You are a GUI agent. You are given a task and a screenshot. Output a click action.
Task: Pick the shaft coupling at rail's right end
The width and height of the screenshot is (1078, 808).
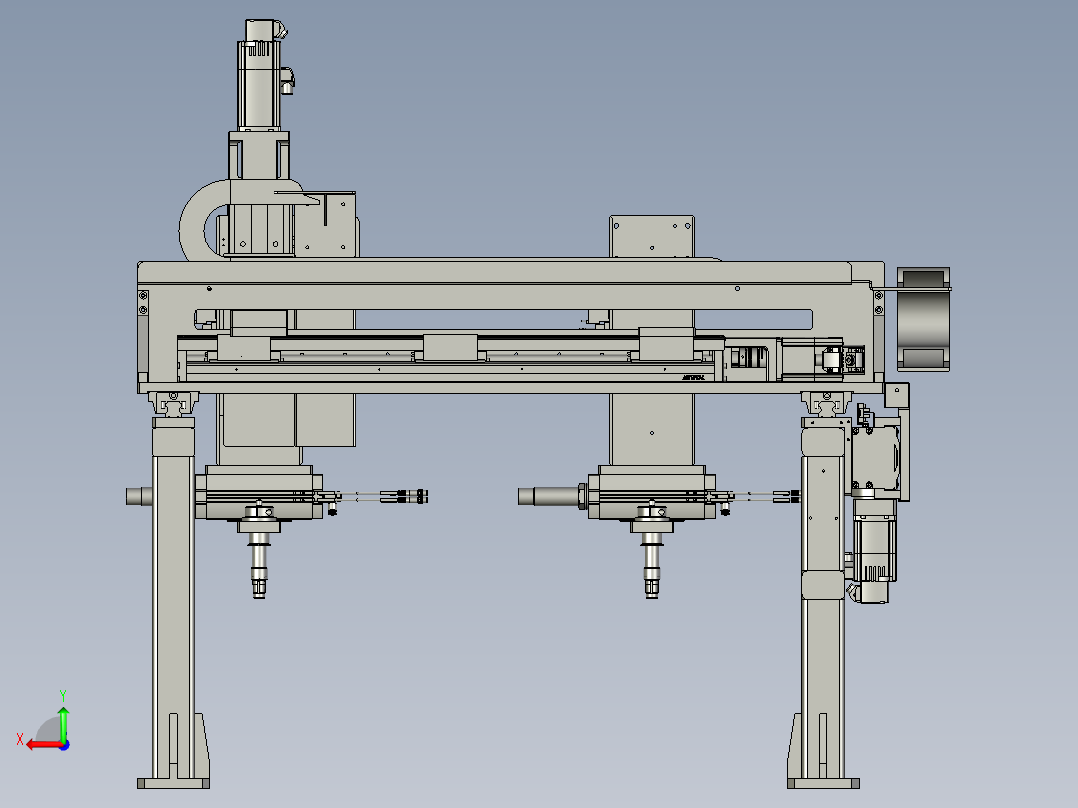coord(749,358)
